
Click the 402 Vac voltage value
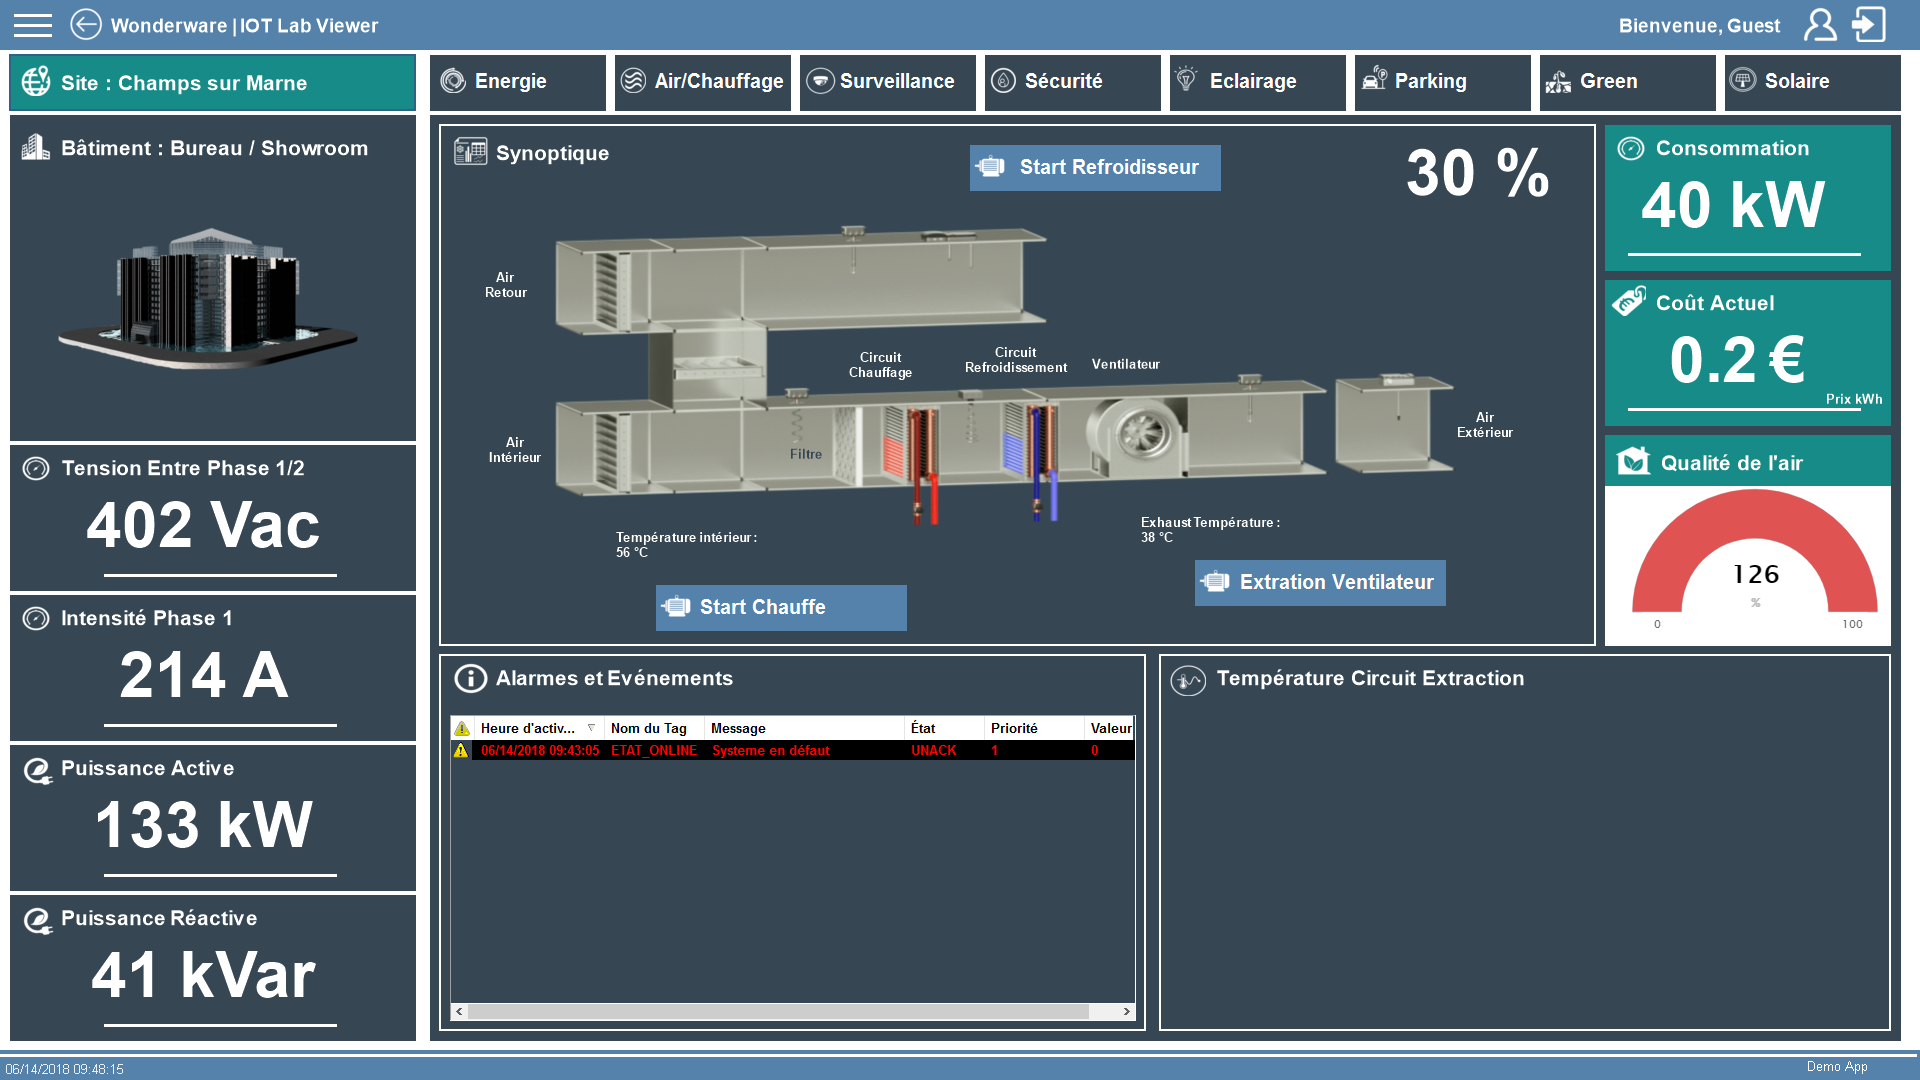tap(204, 525)
